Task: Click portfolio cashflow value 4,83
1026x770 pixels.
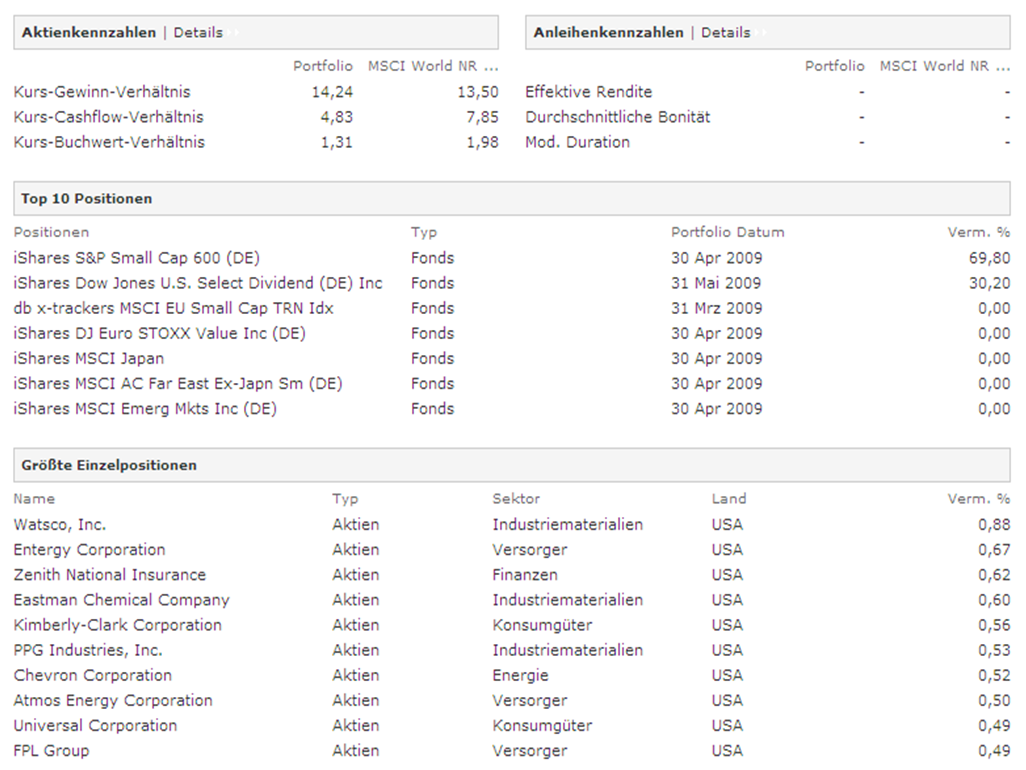Action: 336,117
